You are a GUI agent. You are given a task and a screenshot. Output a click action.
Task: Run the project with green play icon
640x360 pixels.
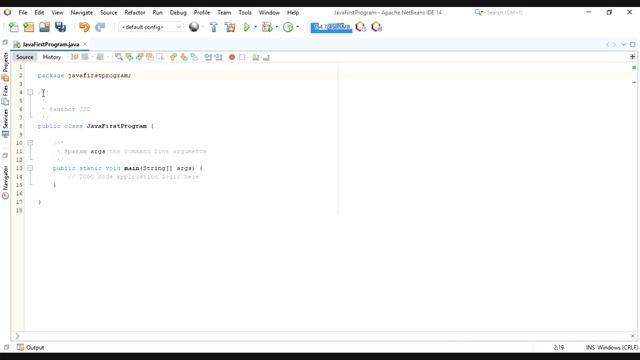(247, 27)
